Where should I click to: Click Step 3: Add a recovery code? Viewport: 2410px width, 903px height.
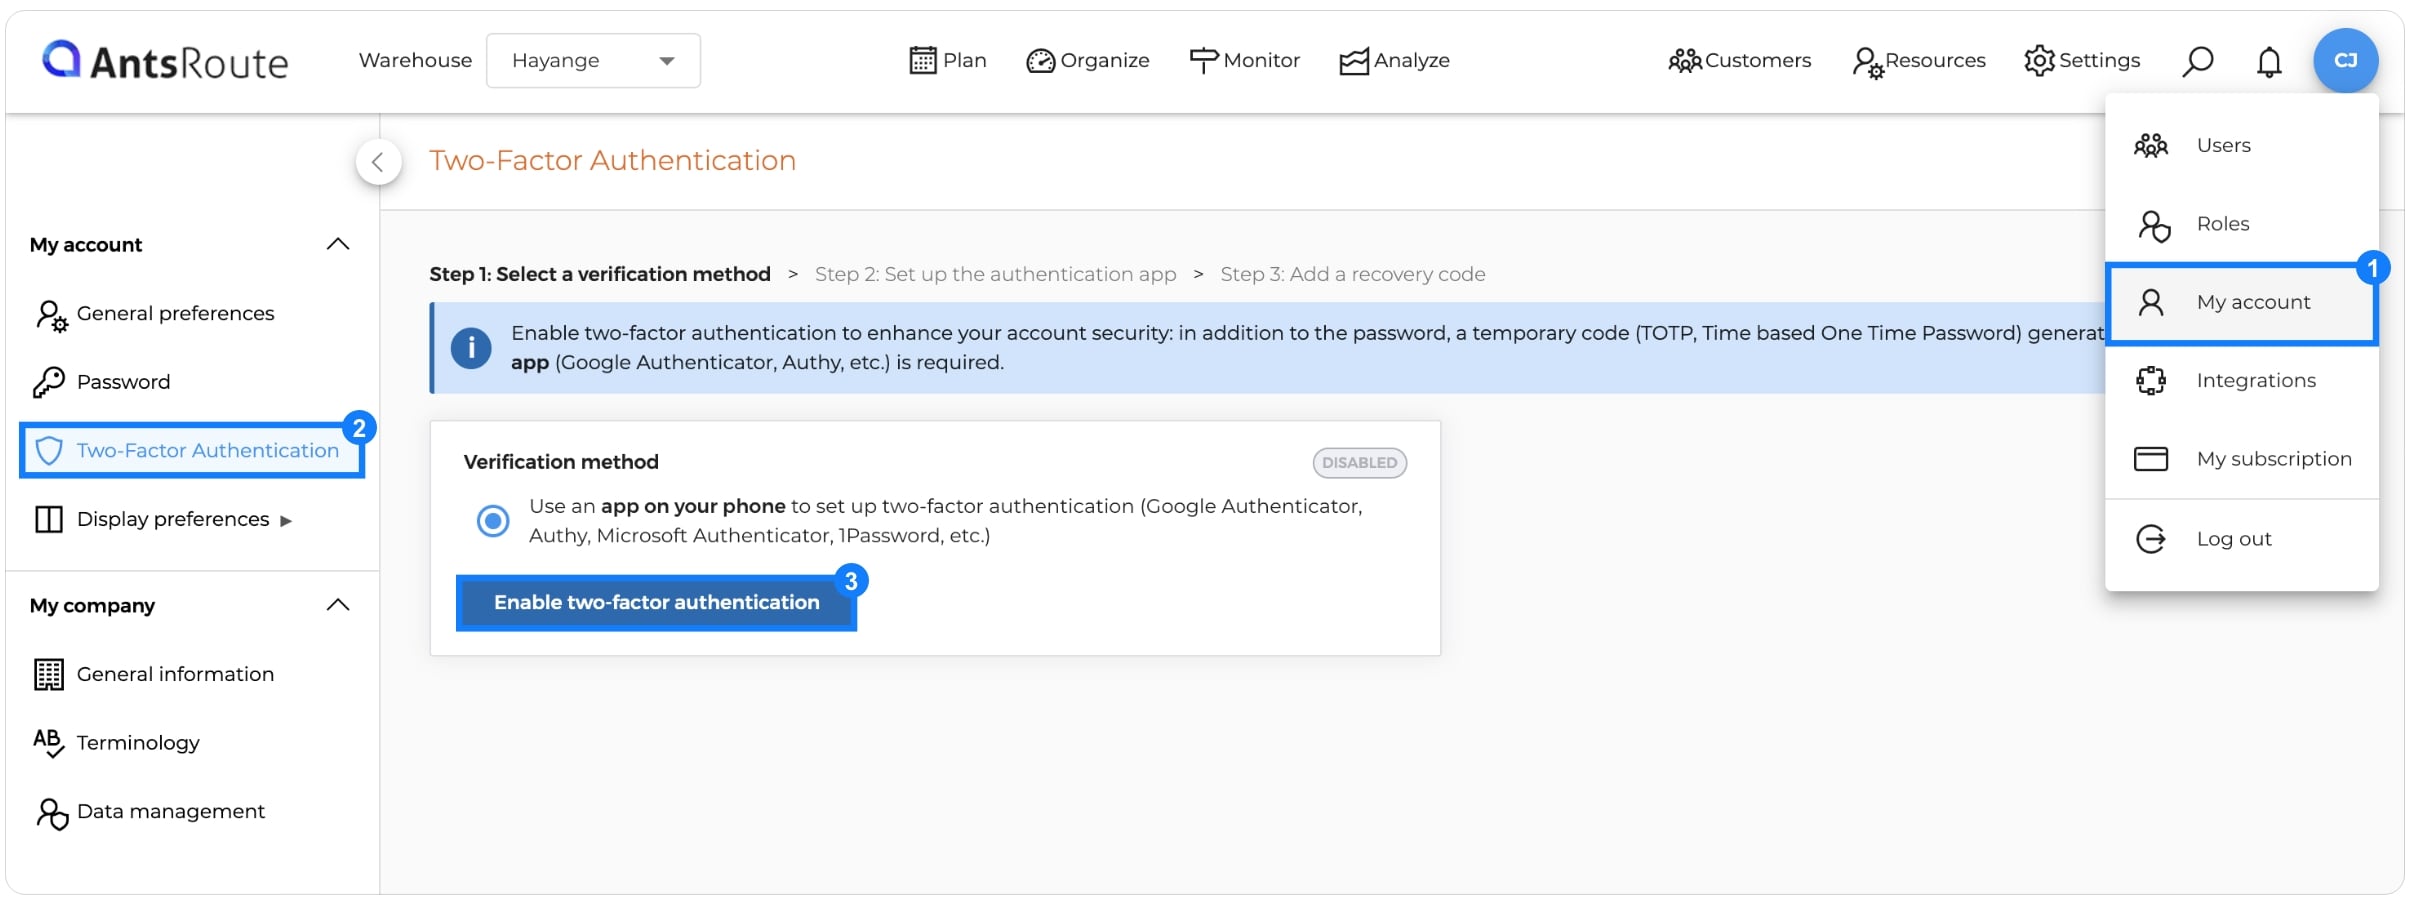click(x=1352, y=274)
